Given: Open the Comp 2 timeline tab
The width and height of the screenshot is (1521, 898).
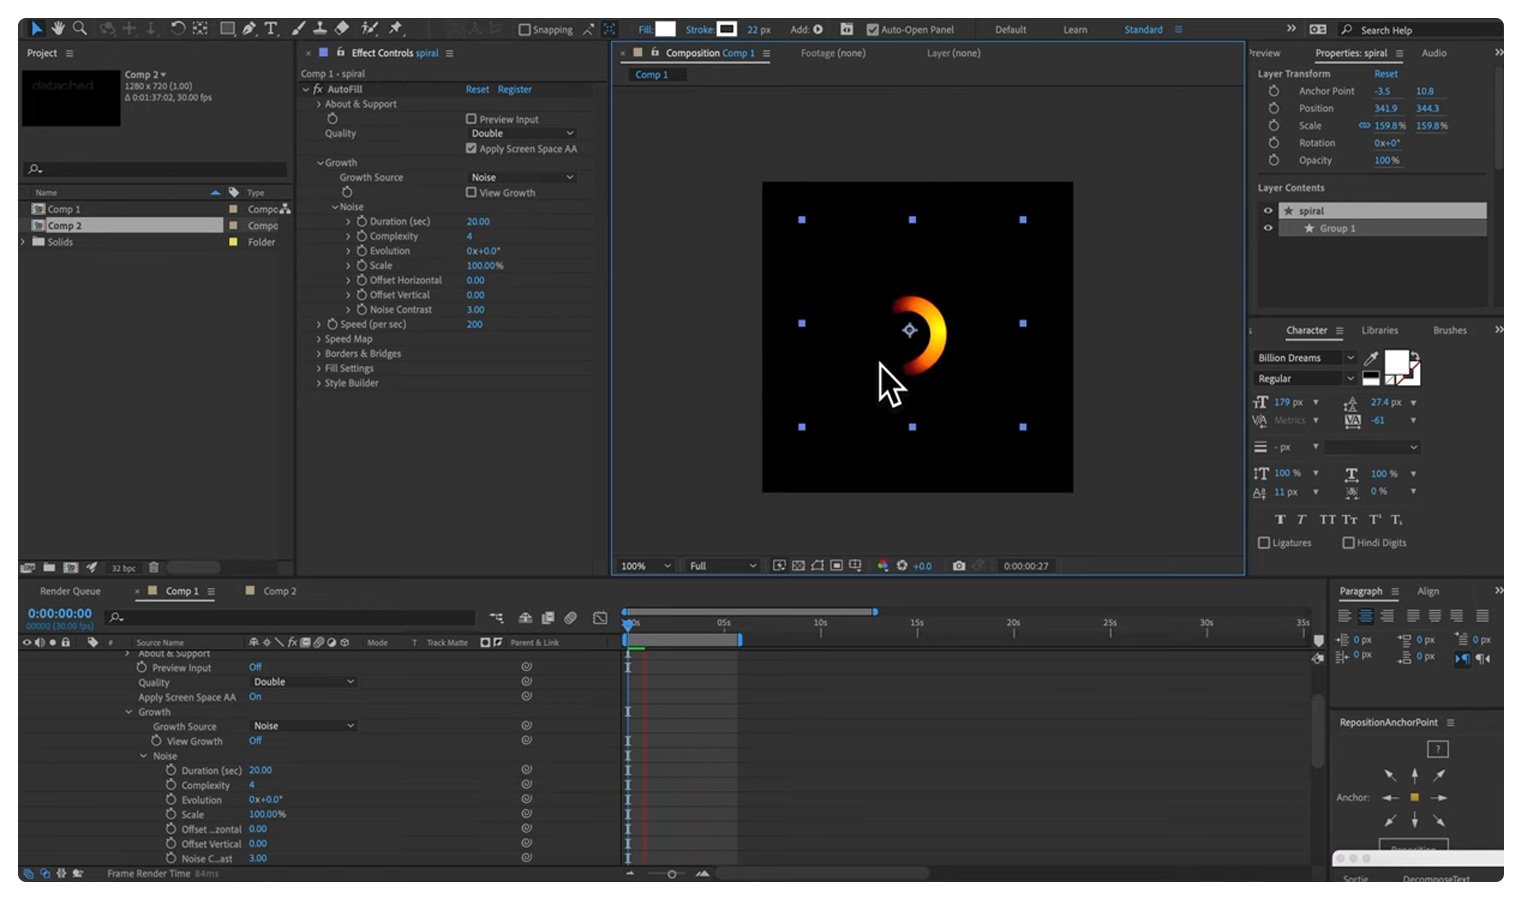Looking at the screenshot, I should point(279,591).
